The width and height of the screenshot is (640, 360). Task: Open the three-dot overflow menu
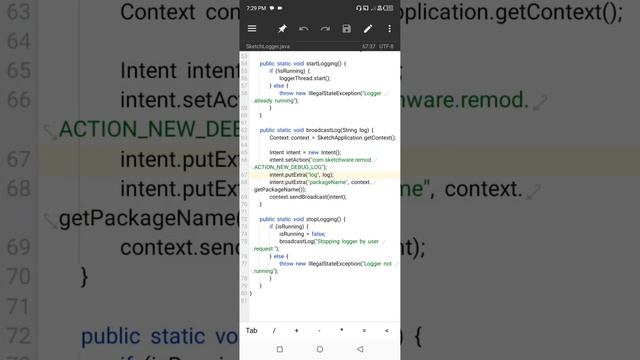(389, 29)
